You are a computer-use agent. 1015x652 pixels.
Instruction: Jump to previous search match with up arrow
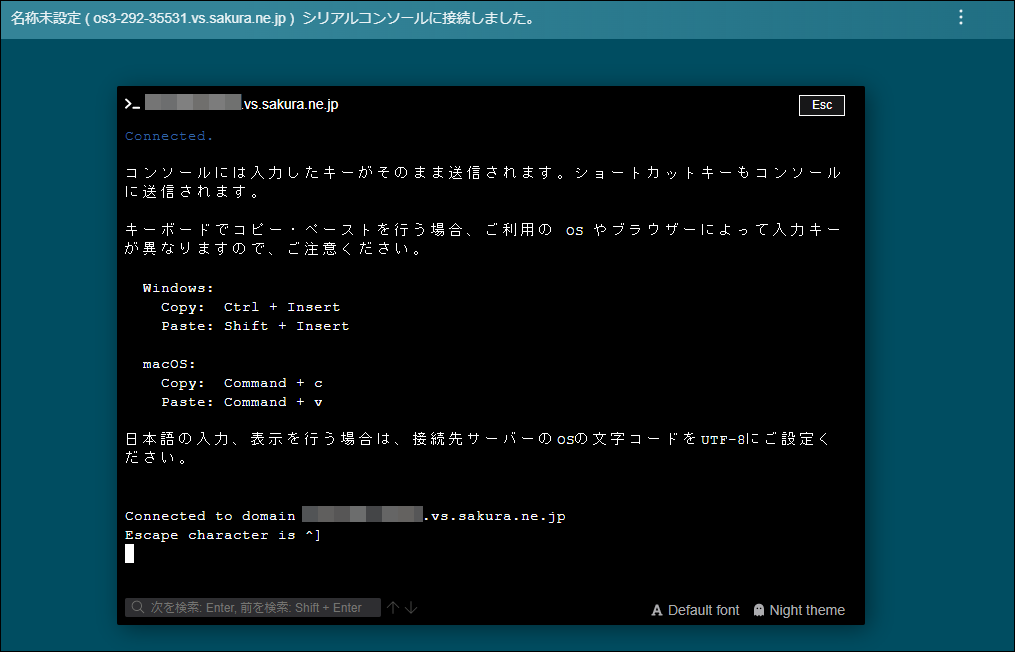tap(393, 608)
